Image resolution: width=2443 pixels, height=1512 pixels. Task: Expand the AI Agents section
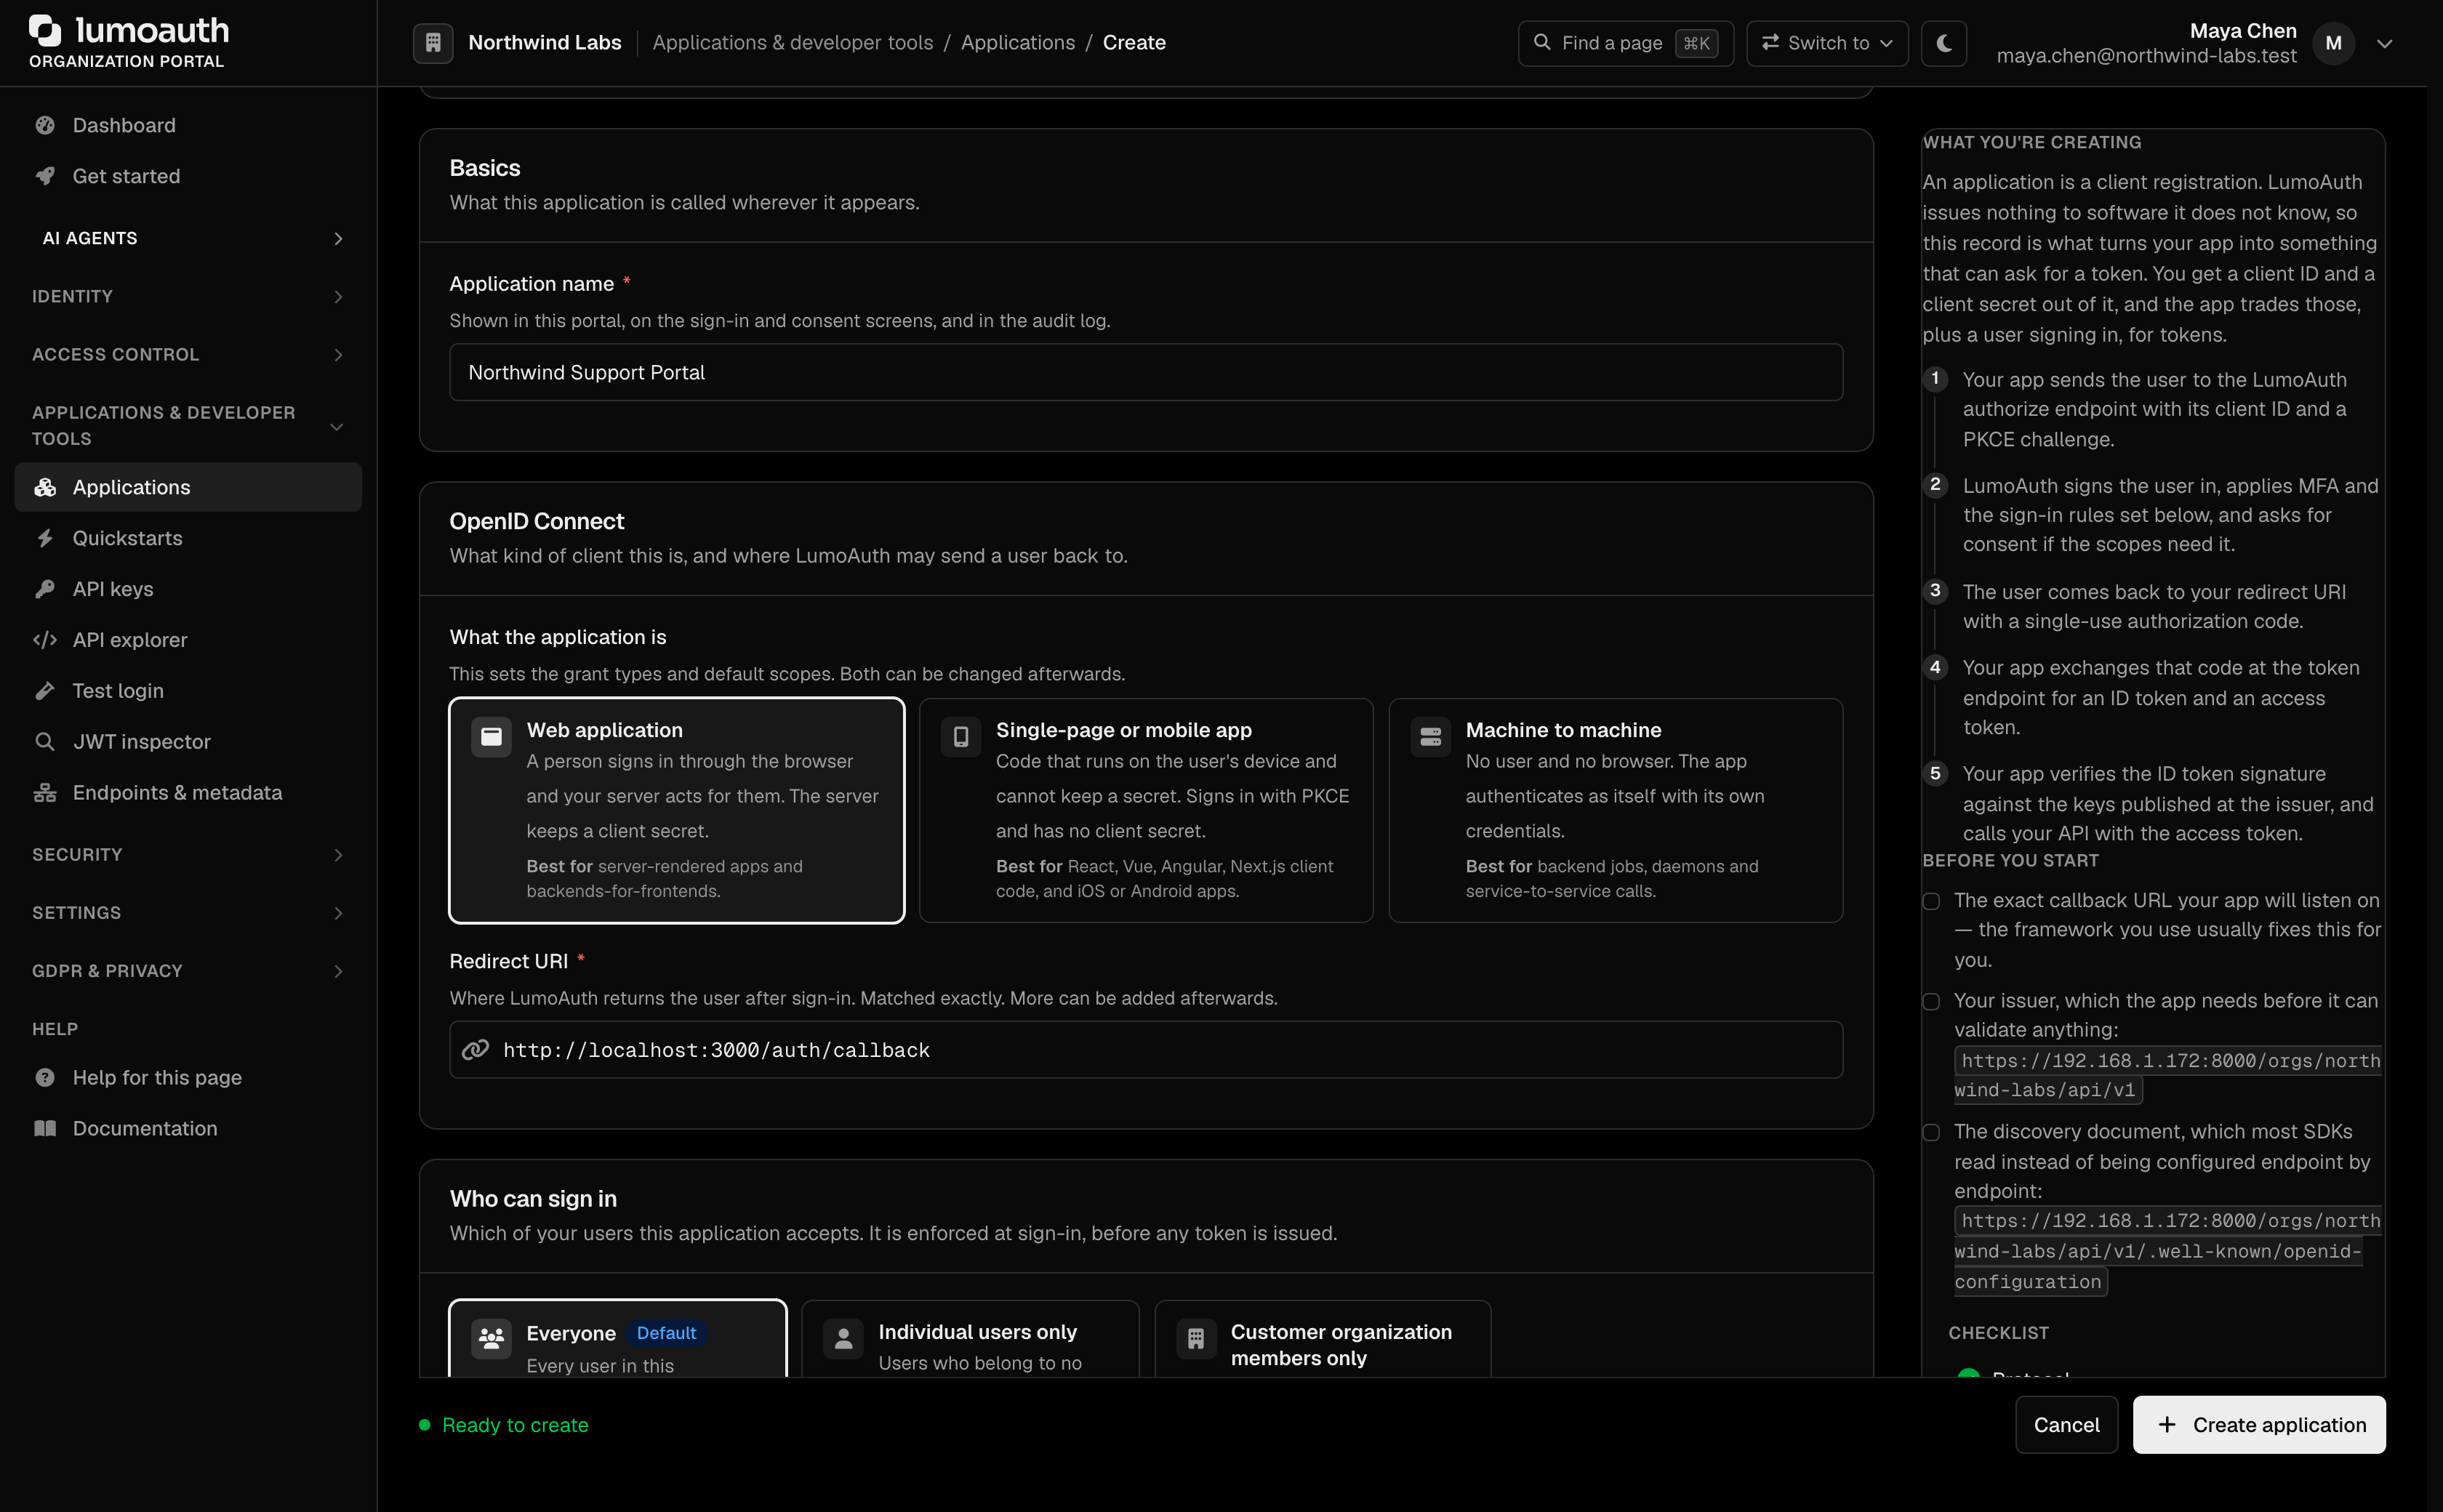188,238
